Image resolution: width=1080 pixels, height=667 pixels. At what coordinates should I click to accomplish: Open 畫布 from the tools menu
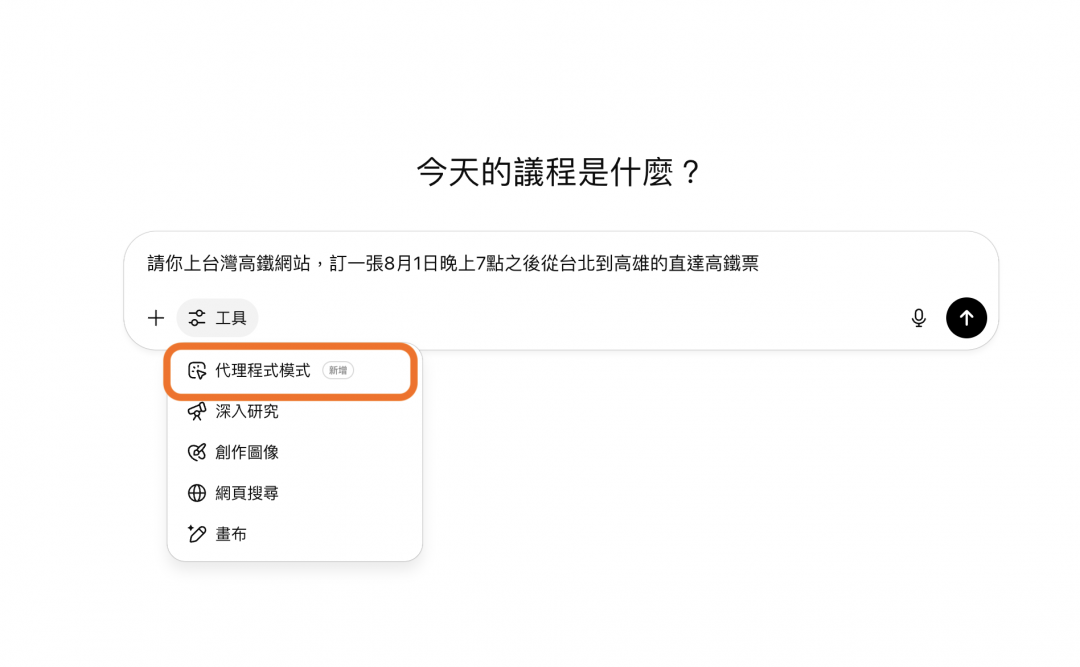point(231,534)
